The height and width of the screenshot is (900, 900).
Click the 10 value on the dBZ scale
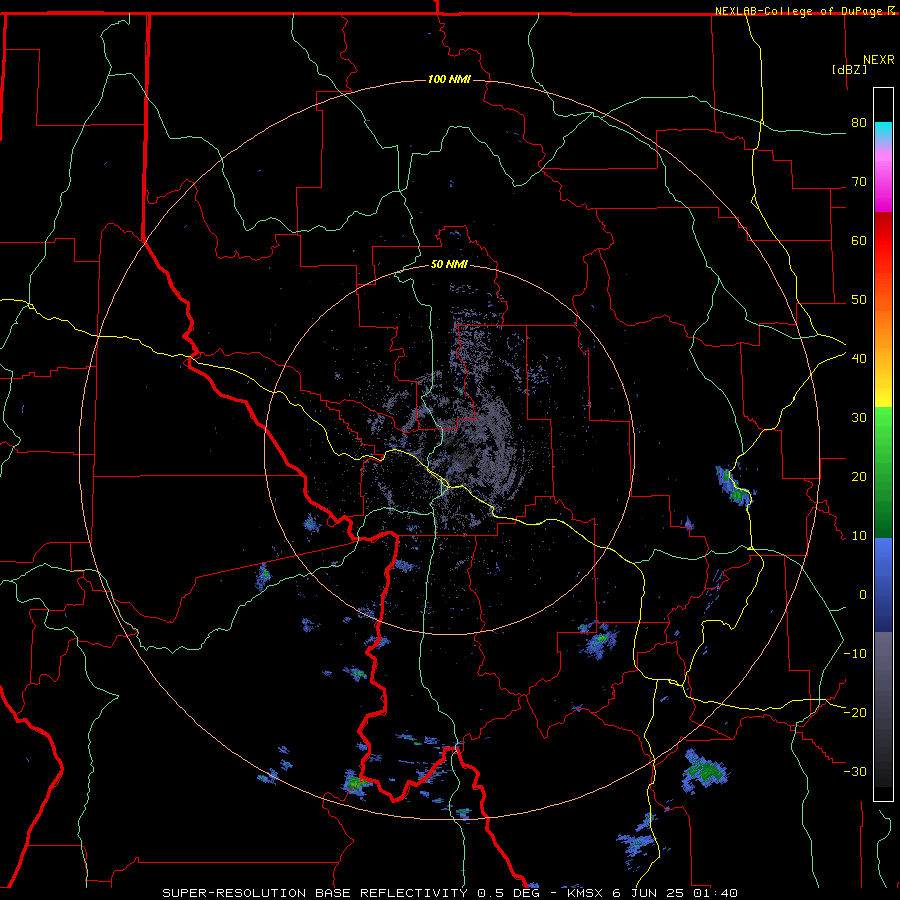pyautogui.click(x=859, y=536)
